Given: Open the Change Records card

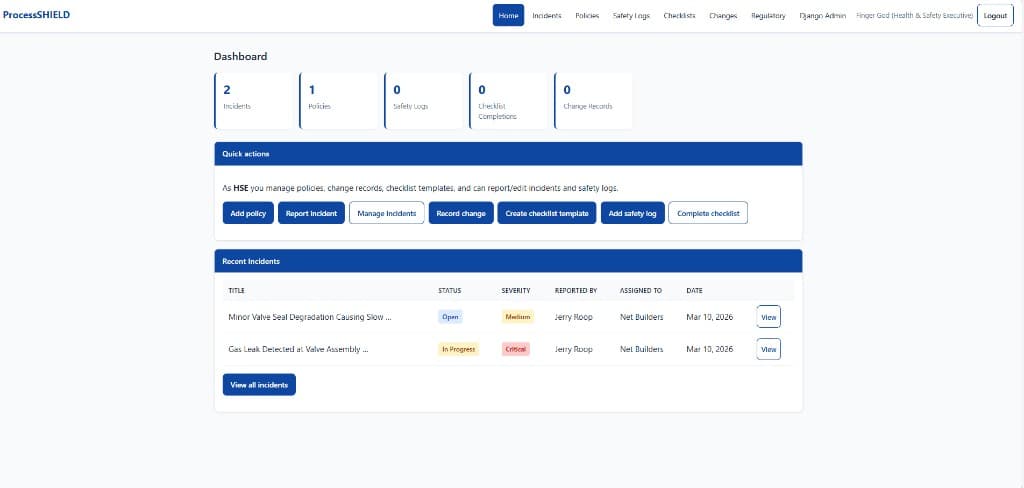Looking at the screenshot, I should point(593,101).
